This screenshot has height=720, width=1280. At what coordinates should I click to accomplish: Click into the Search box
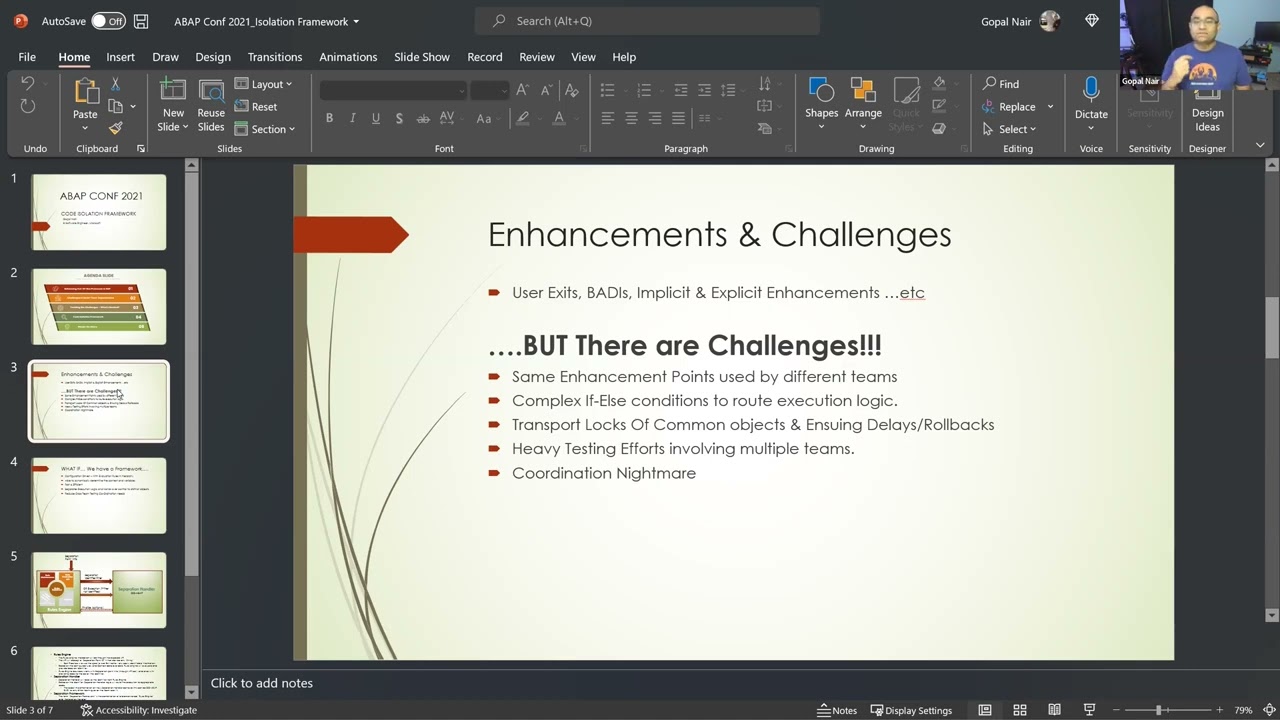[x=647, y=21]
